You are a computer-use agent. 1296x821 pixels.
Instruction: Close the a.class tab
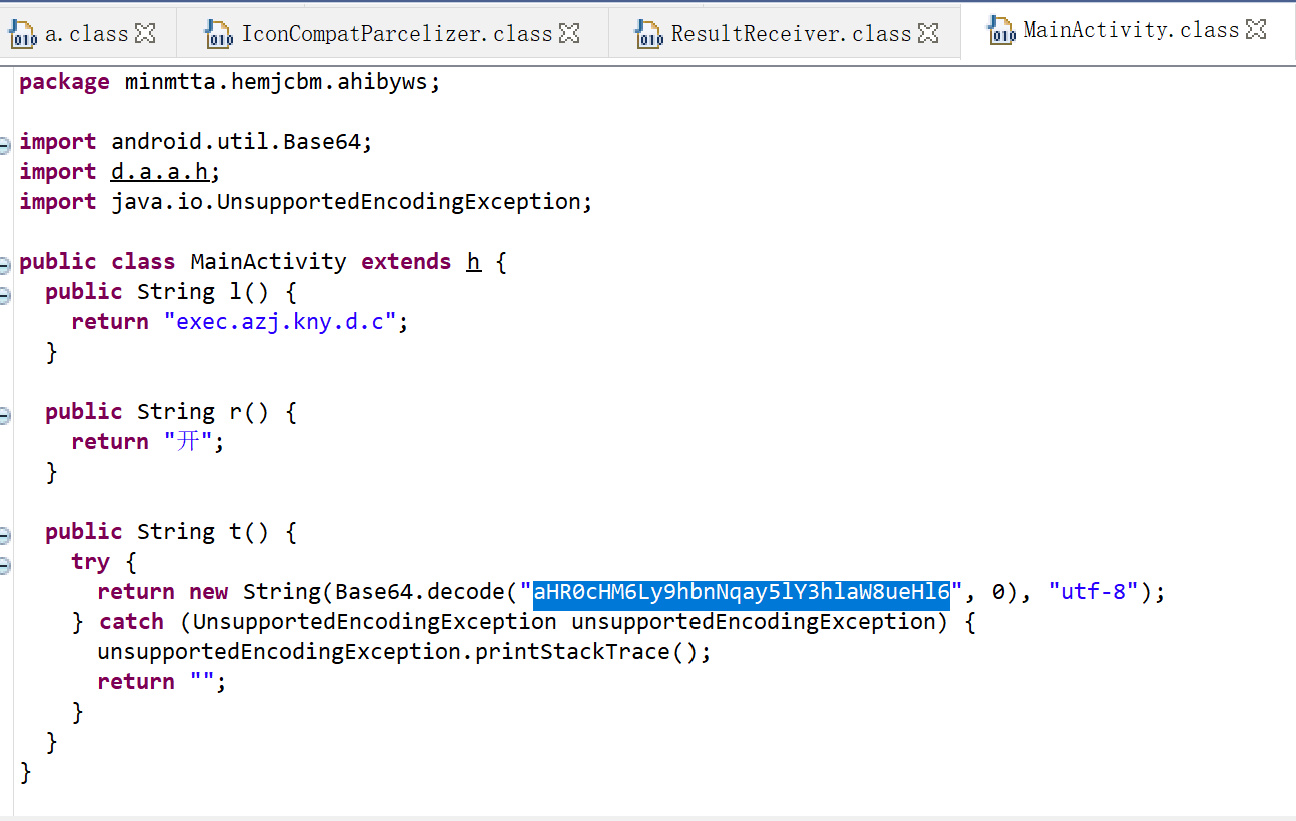[x=145, y=34]
